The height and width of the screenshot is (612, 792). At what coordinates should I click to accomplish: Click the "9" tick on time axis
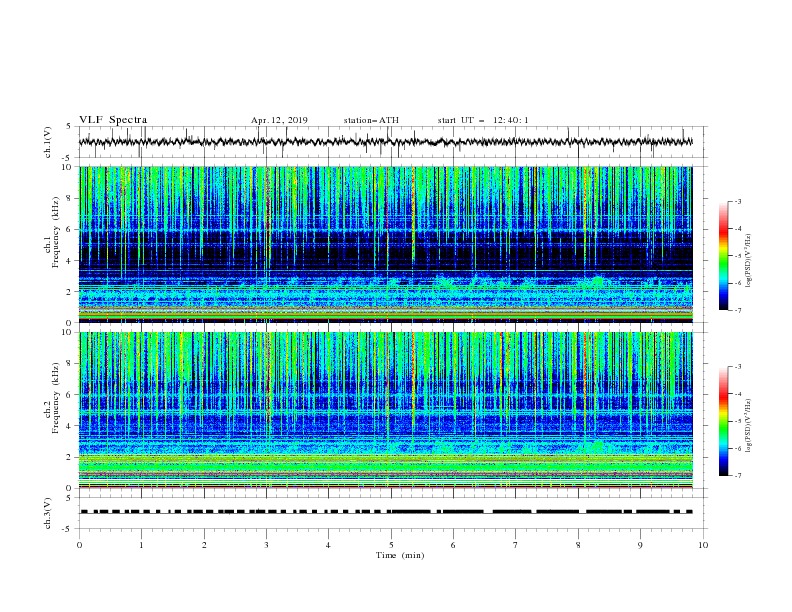pyautogui.click(x=640, y=545)
